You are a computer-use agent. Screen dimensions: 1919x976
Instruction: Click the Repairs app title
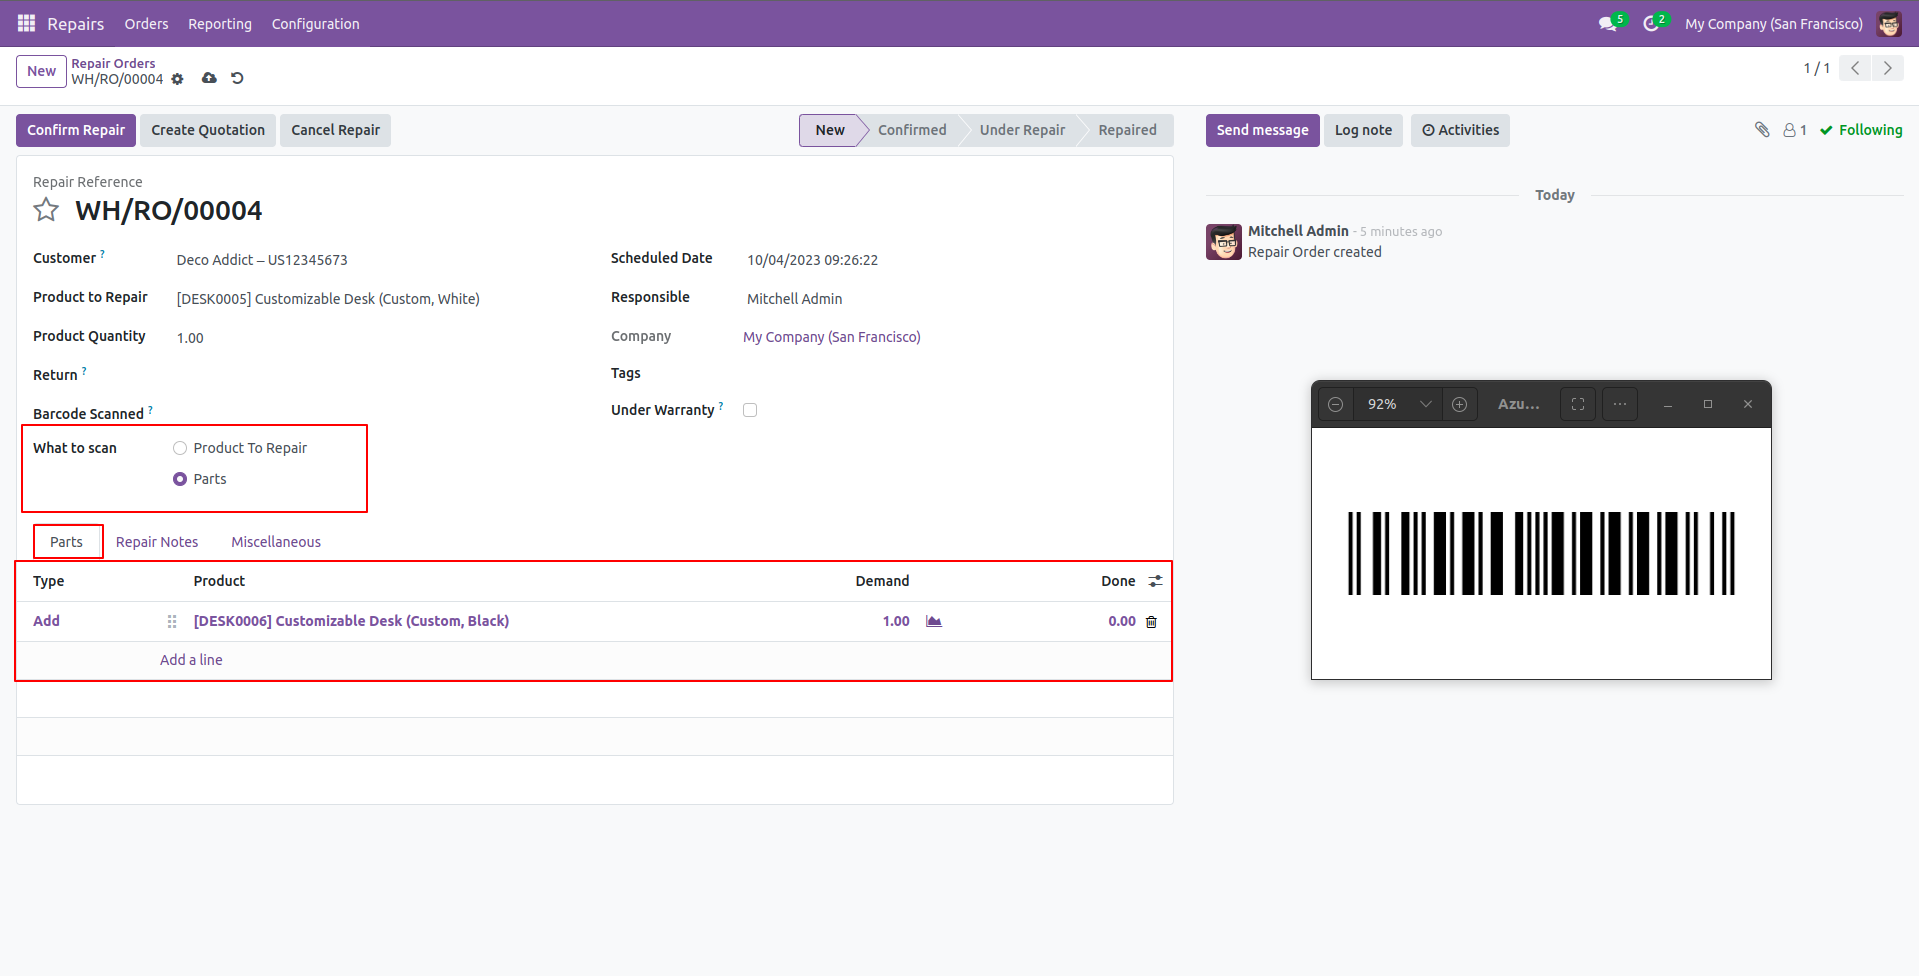pos(75,23)
